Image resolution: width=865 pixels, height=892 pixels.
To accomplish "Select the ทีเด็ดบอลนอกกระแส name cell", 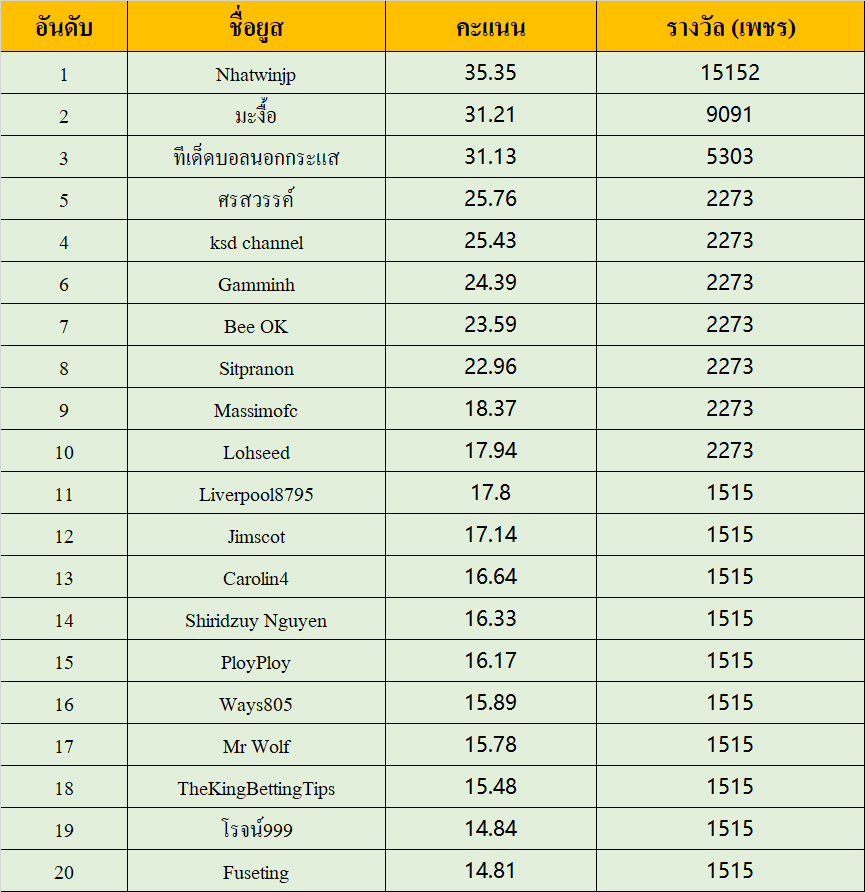I will coord(256,157).
